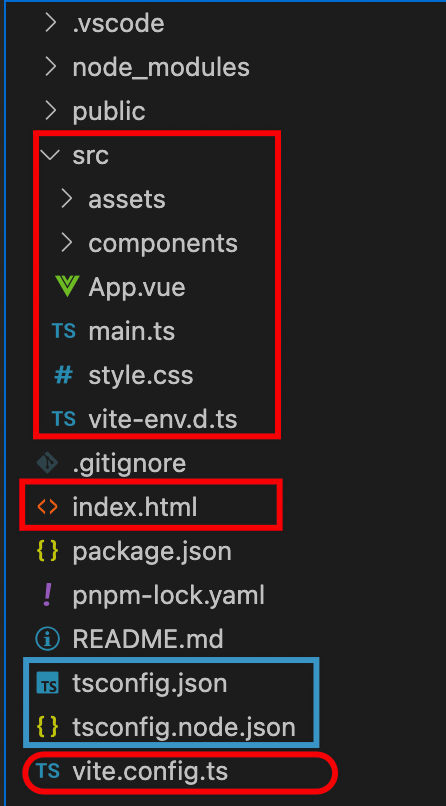The image size is (446, 806).
Task: Open tsconfig.node.json in the editor
Action: 184,727
